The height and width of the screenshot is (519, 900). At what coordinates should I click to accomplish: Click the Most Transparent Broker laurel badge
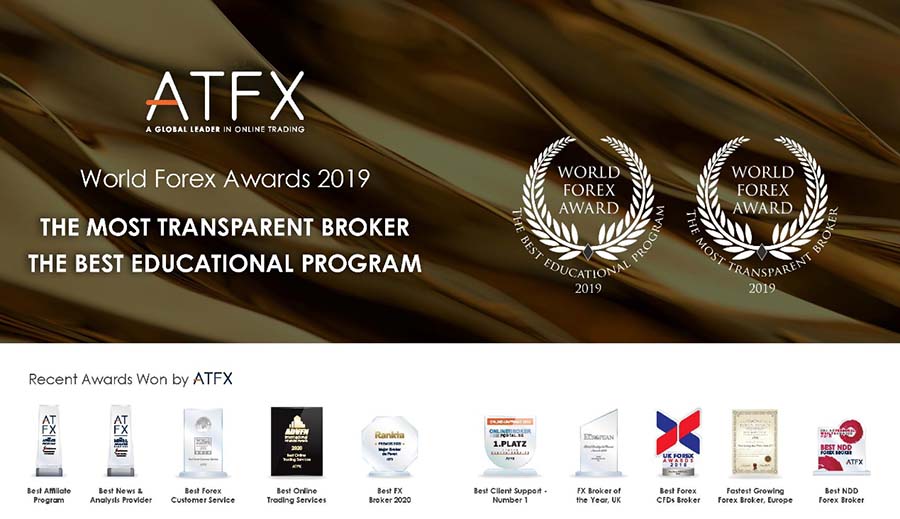(x=762, y=215)
